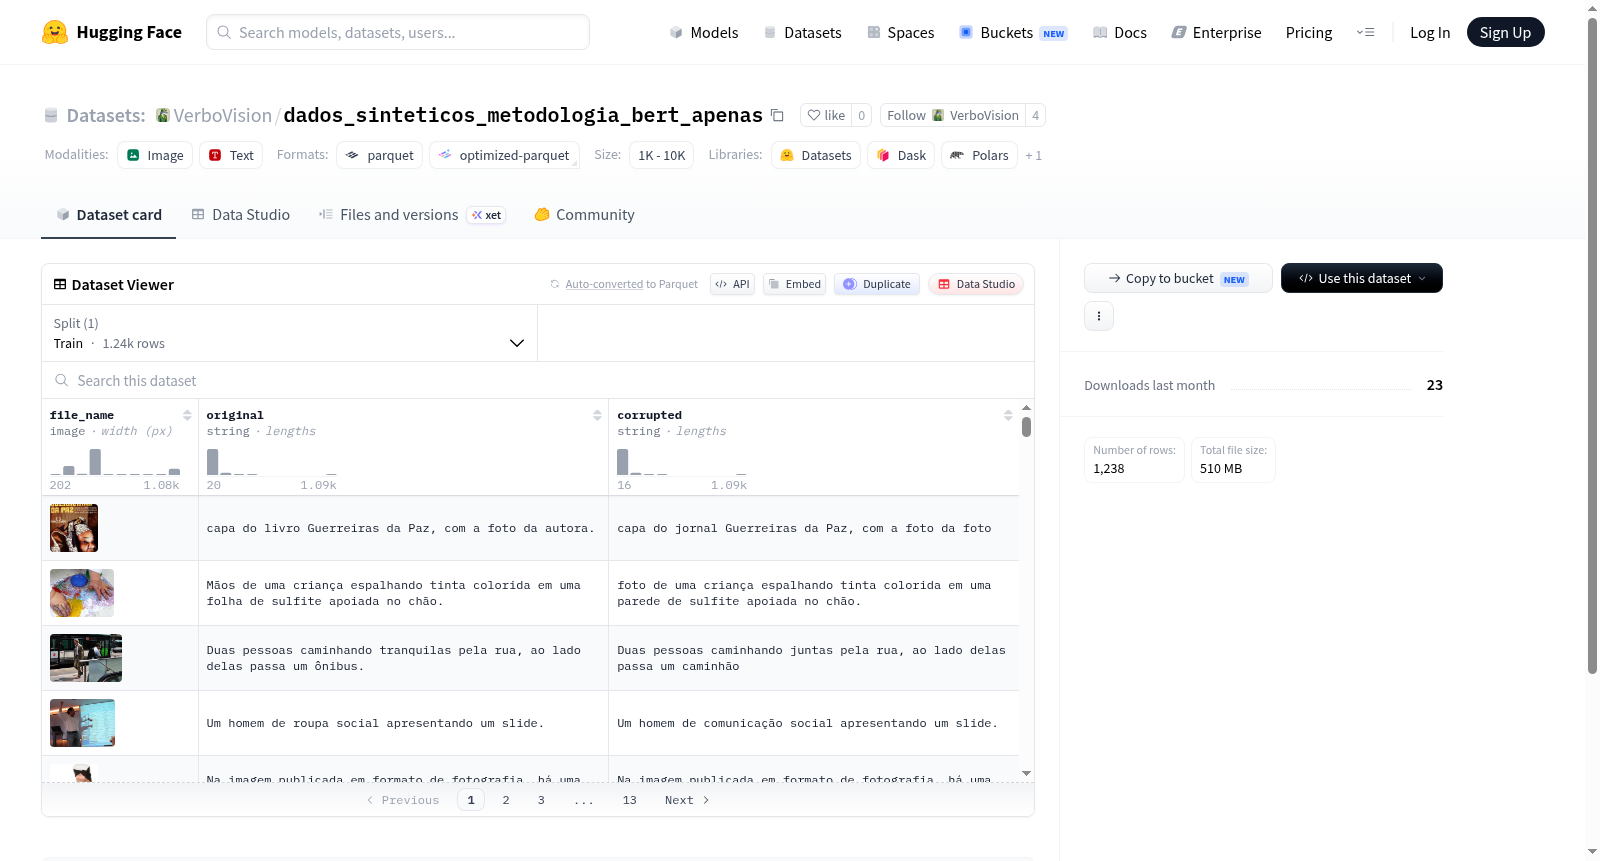Click the table vertical scrollbar thumb
1600x861 pixels.
1026,427
